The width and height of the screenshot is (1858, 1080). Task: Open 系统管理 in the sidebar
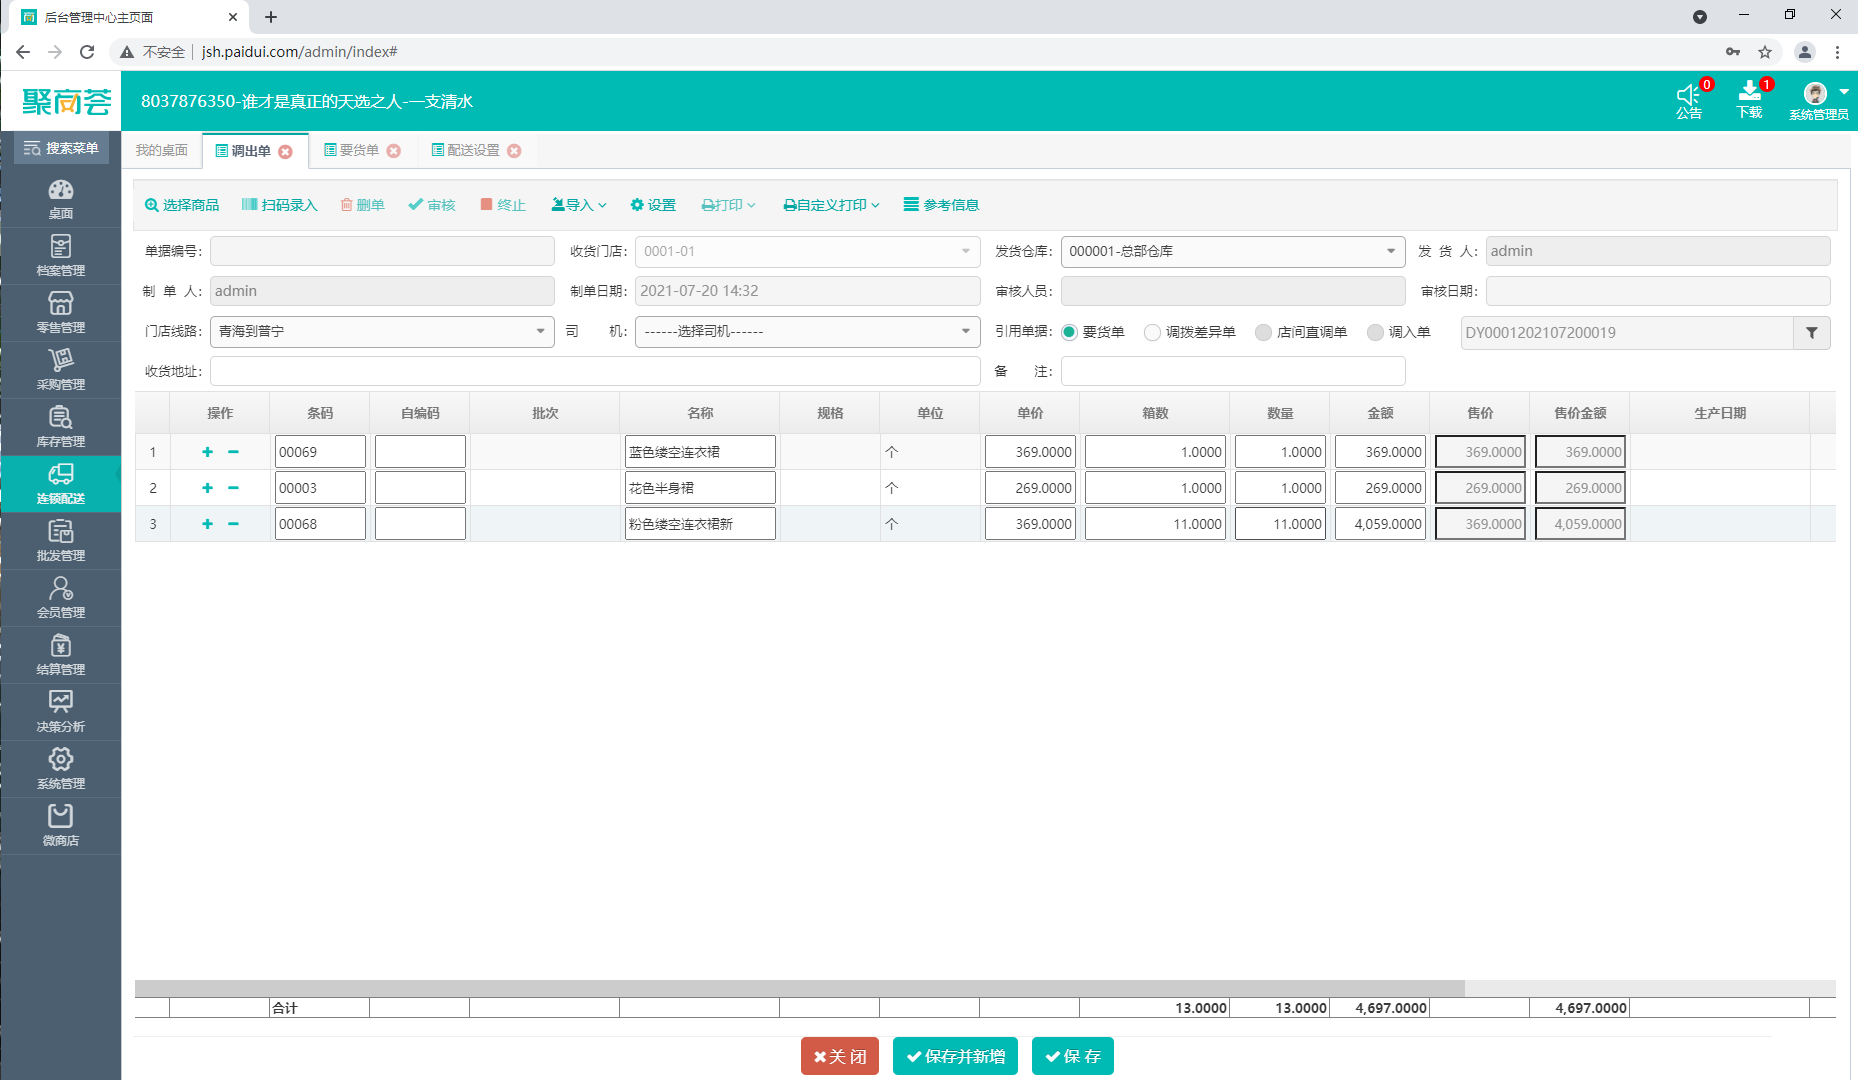pyautogui.click(x=61, y=769)
